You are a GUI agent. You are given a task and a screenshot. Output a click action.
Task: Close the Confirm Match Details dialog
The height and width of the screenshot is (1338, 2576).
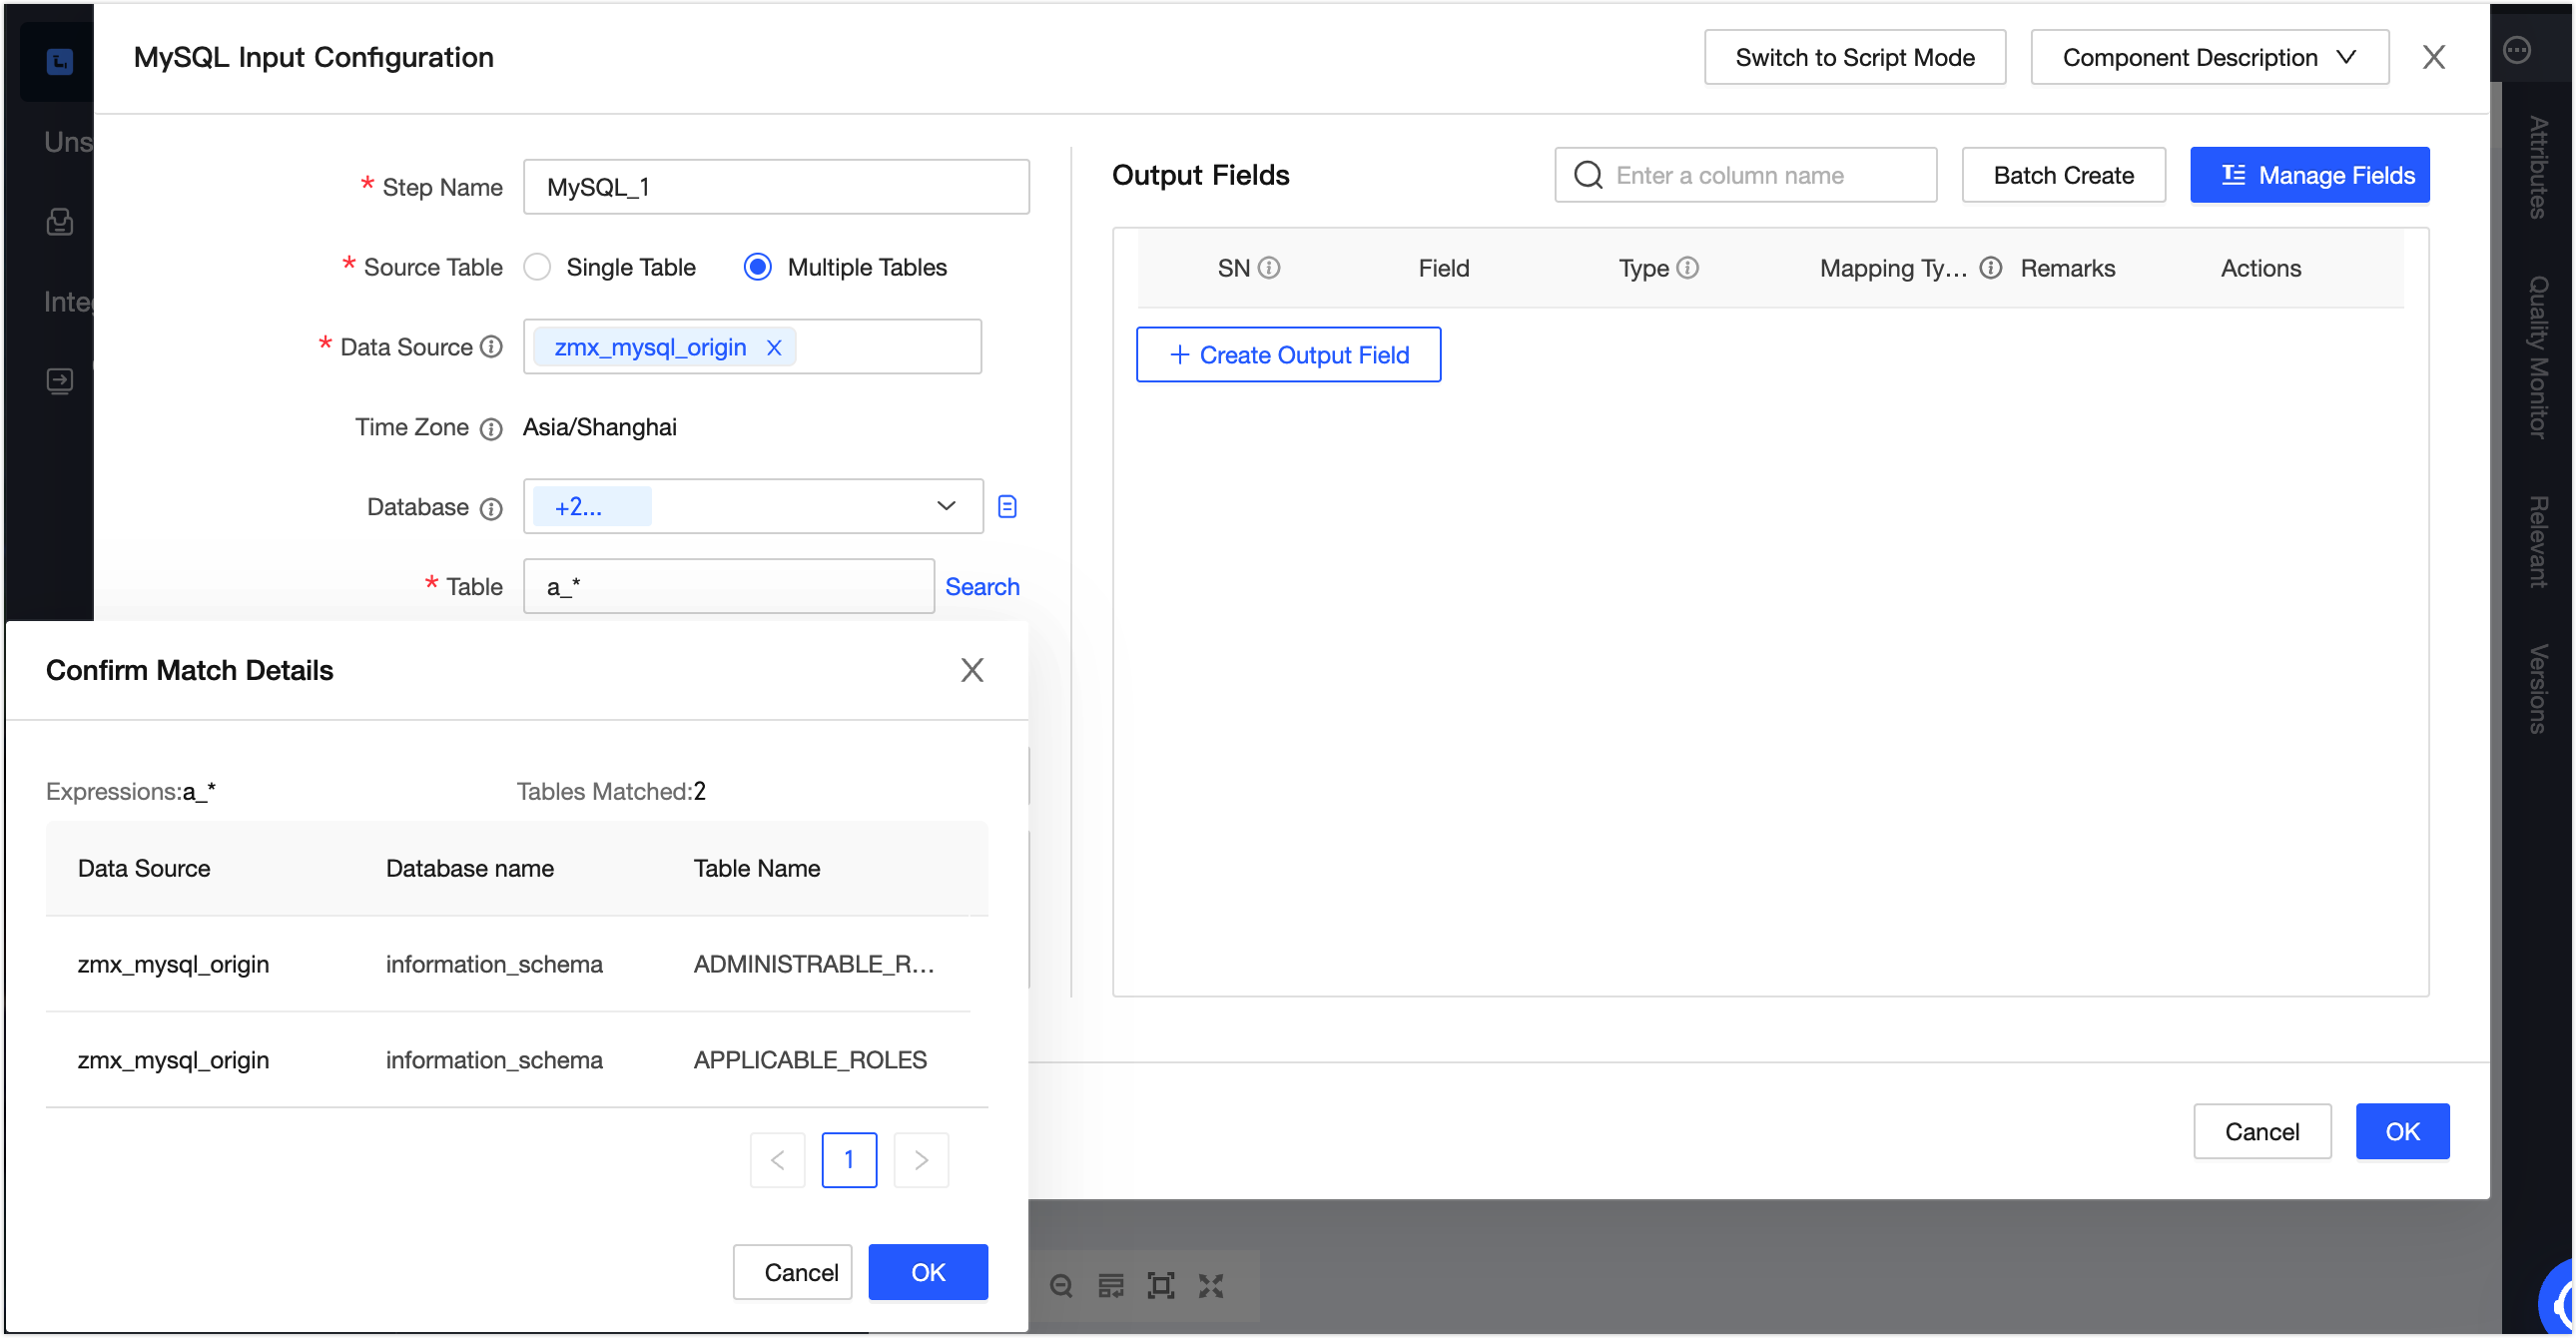(972, 670)
